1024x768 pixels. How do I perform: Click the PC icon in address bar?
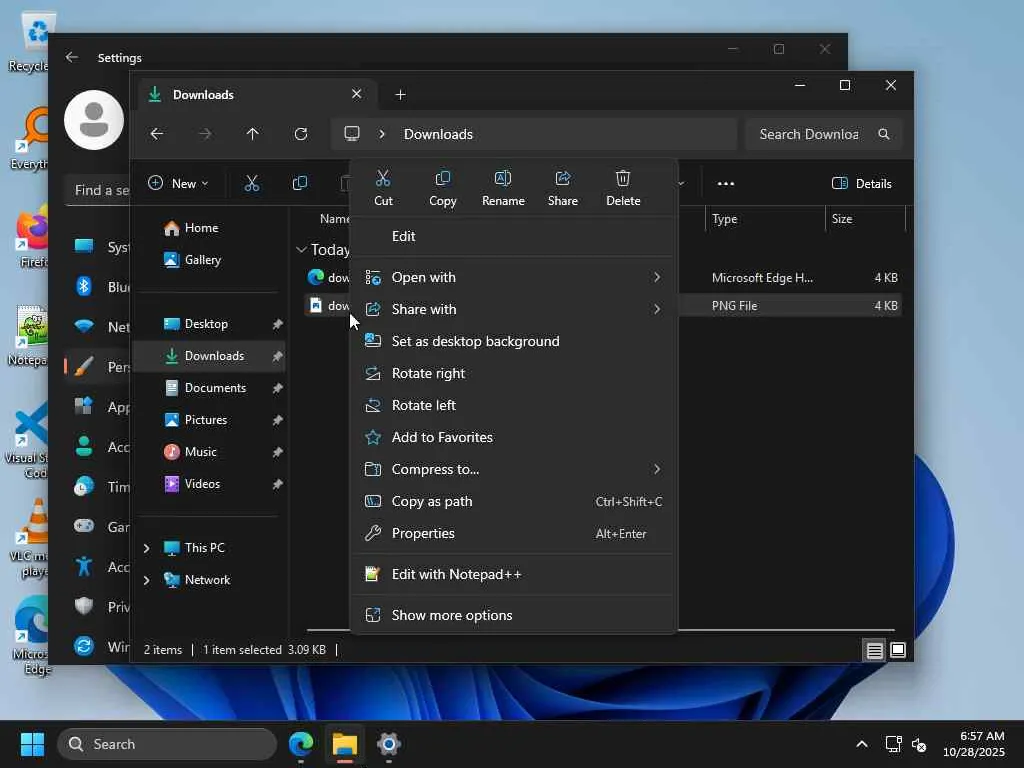tap(352, 134)
